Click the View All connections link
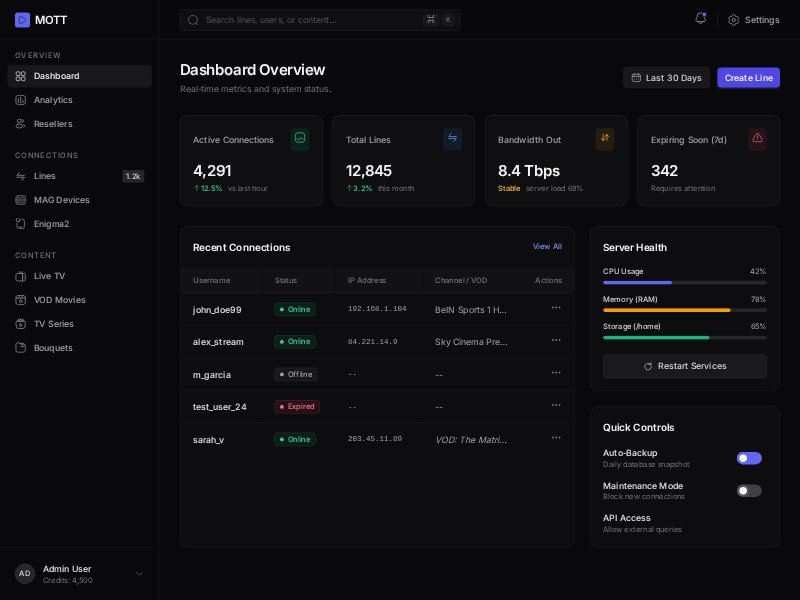This screenshot has width=800, height=600. pyautogui.click(x=547, y=247)
